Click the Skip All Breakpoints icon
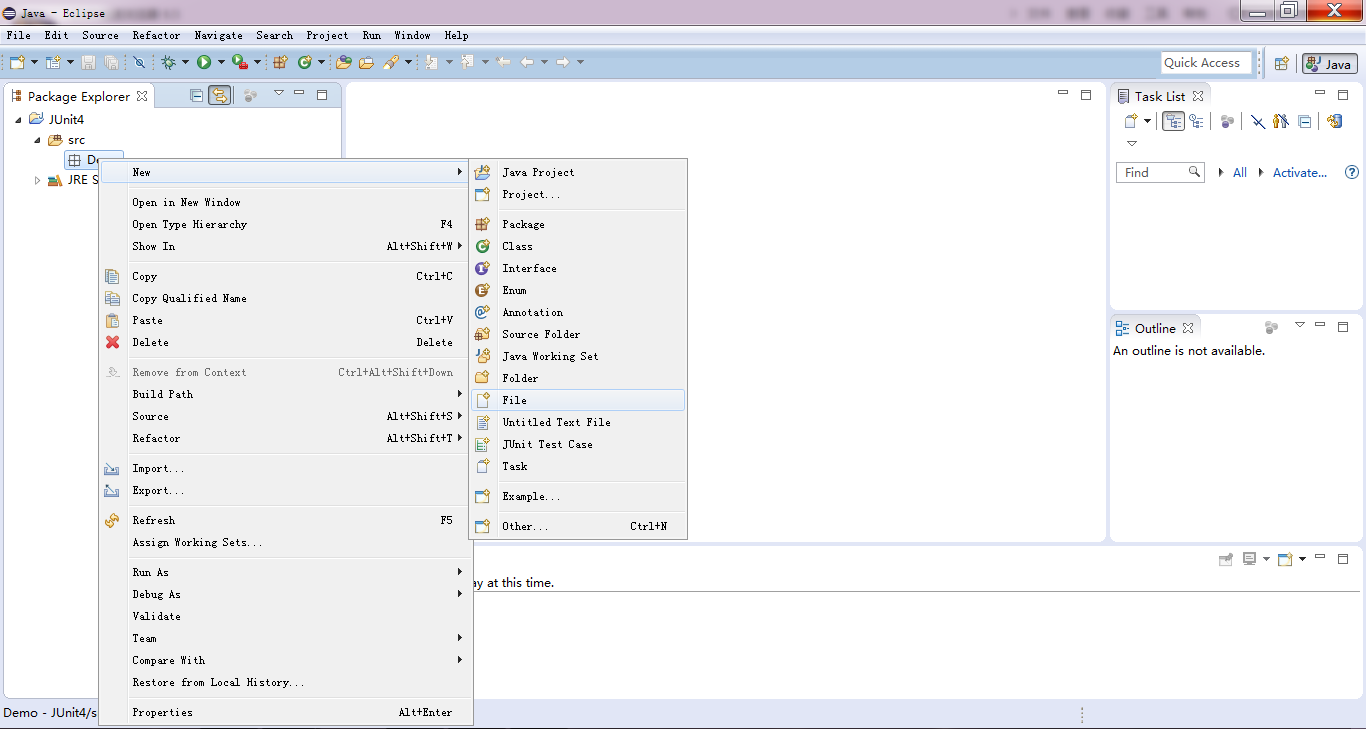 (x=139, y=62)
